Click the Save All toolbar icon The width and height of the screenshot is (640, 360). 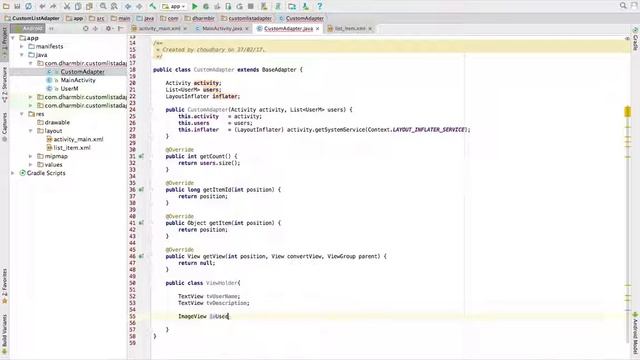pos(17,6)
